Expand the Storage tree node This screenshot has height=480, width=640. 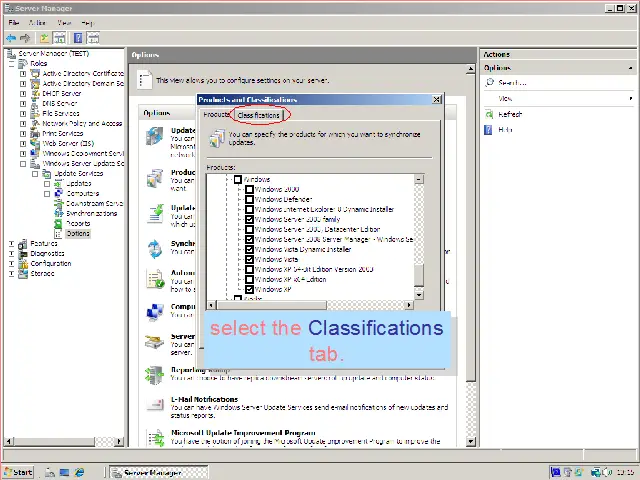(11, 273)
